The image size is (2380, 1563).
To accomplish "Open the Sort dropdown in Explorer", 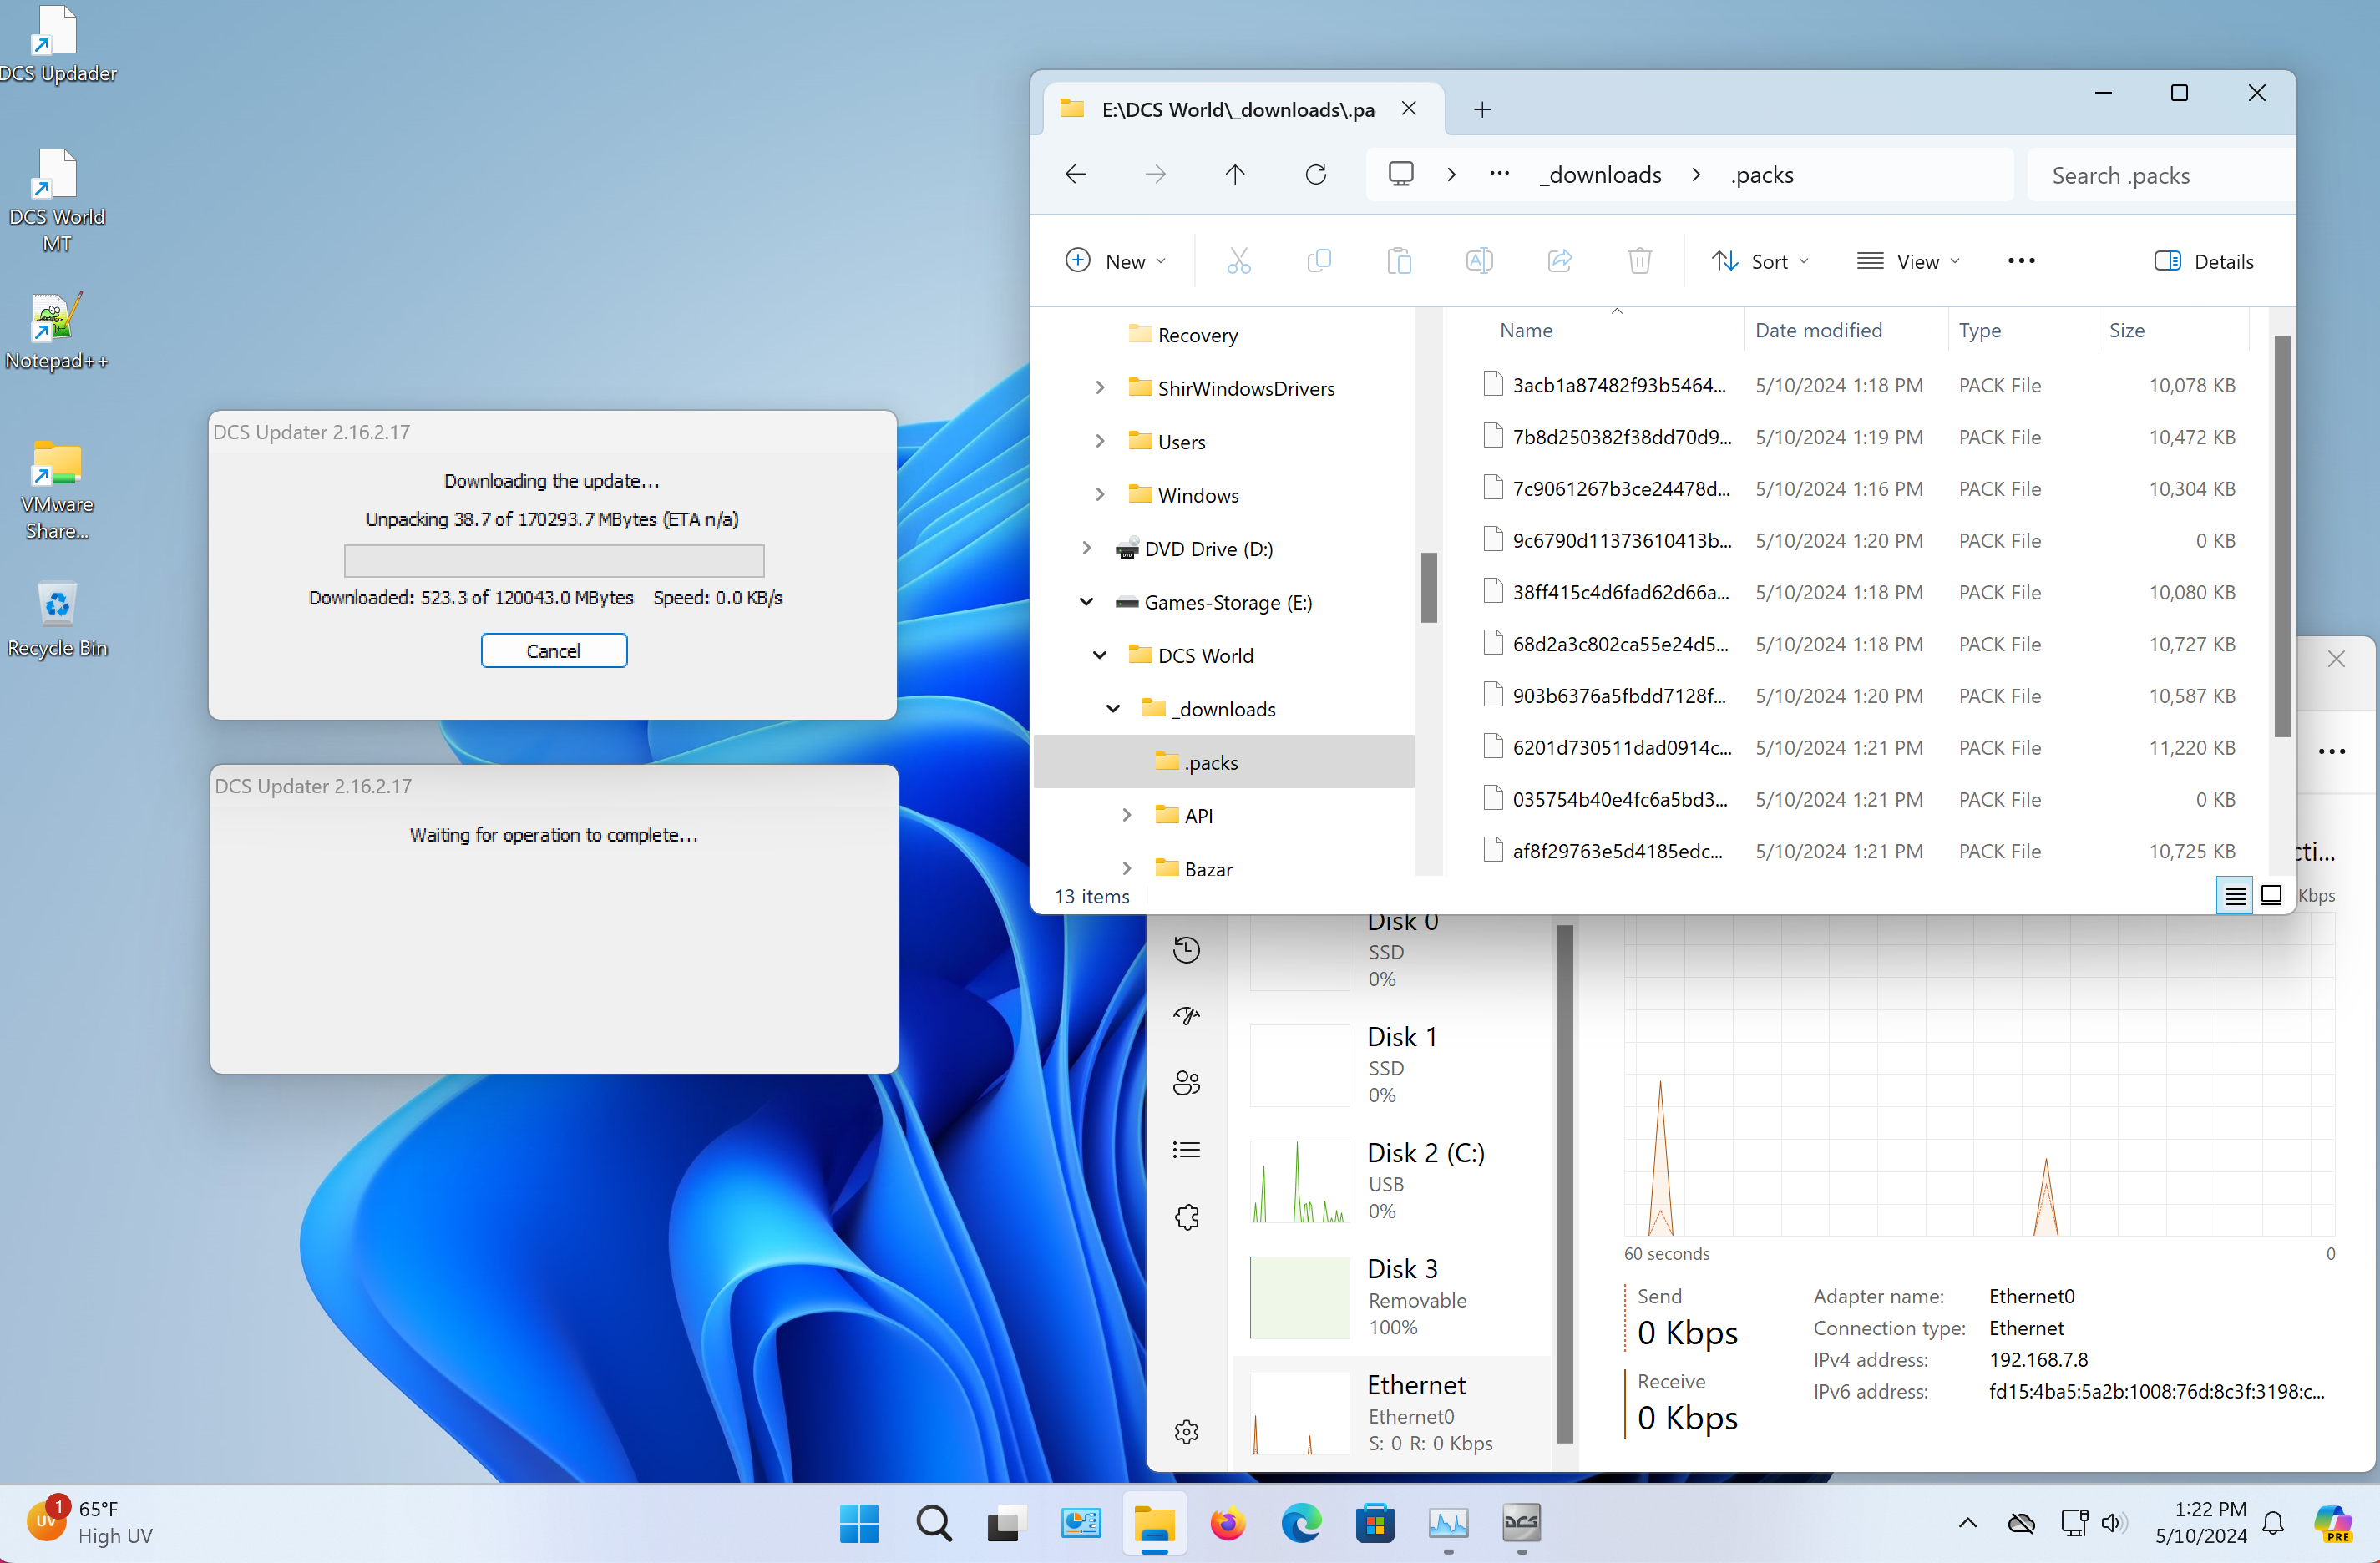I will 1759,261.
